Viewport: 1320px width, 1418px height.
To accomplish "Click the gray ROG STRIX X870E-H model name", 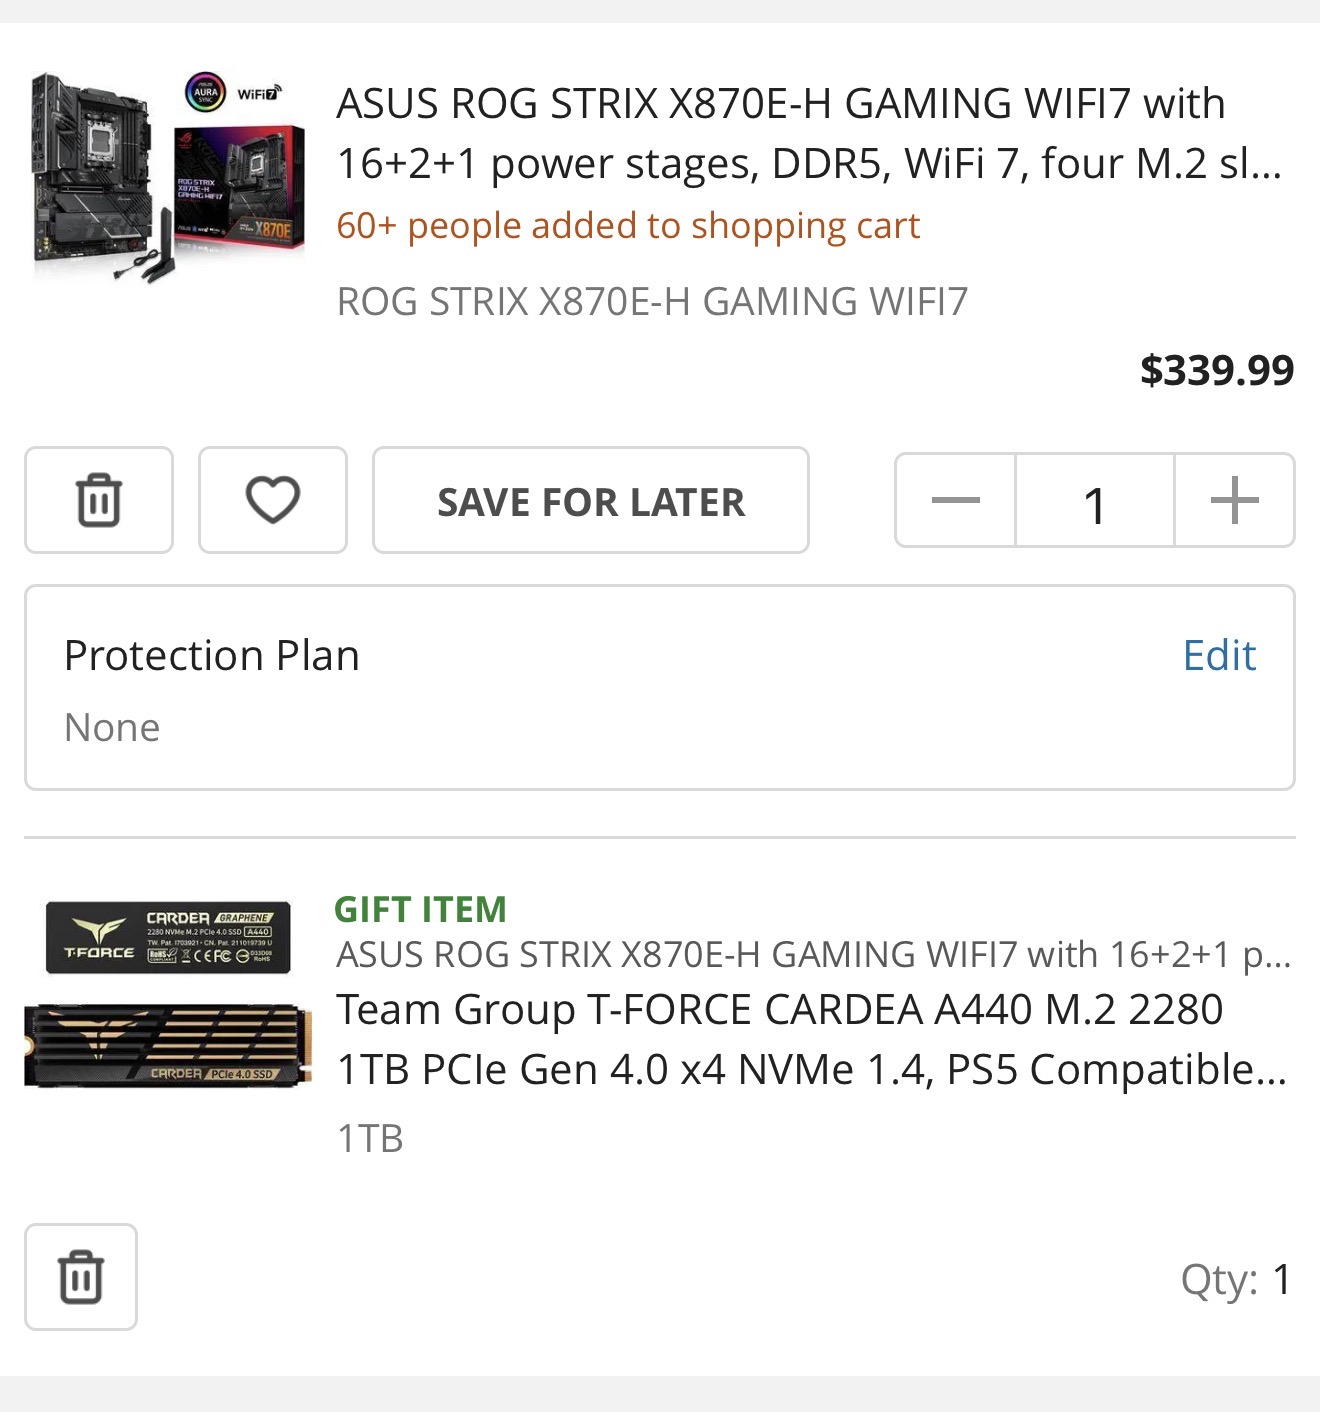I will tap(652, 302).
